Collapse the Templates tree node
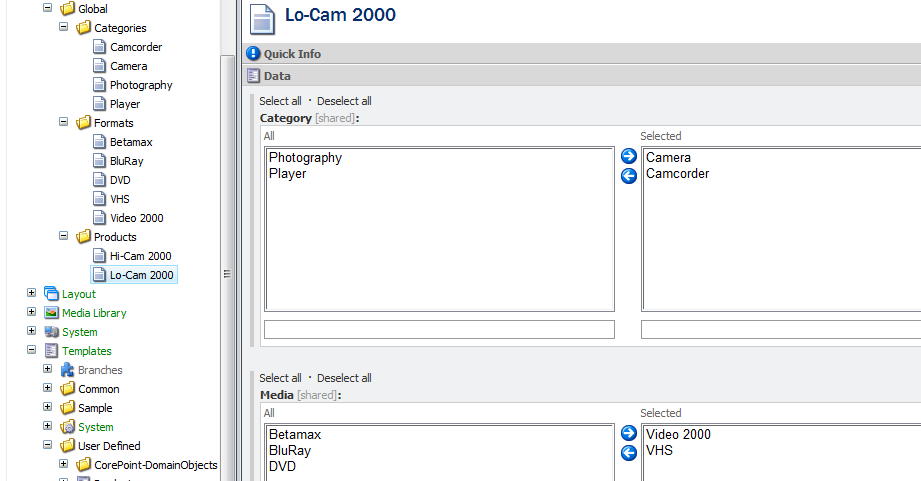 point(31,351)
